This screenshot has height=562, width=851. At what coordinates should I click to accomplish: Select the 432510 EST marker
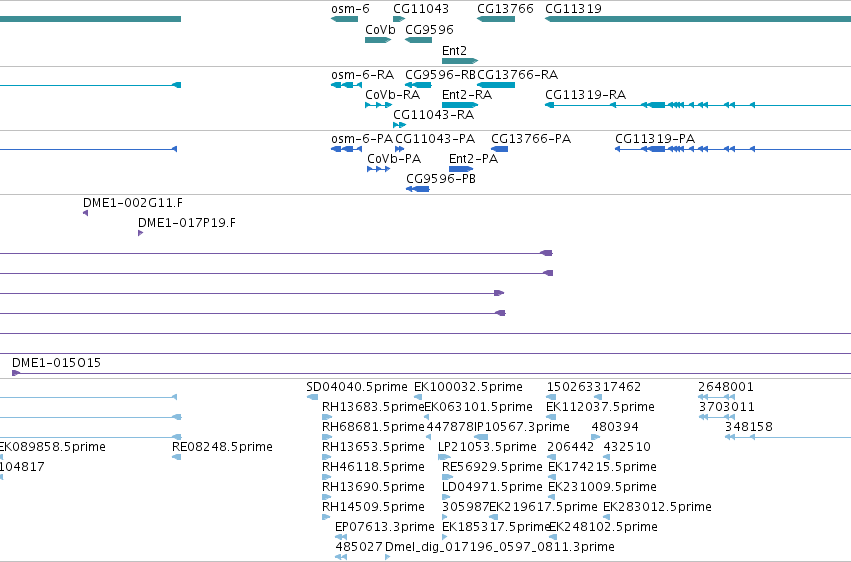[x=607, y=457]
